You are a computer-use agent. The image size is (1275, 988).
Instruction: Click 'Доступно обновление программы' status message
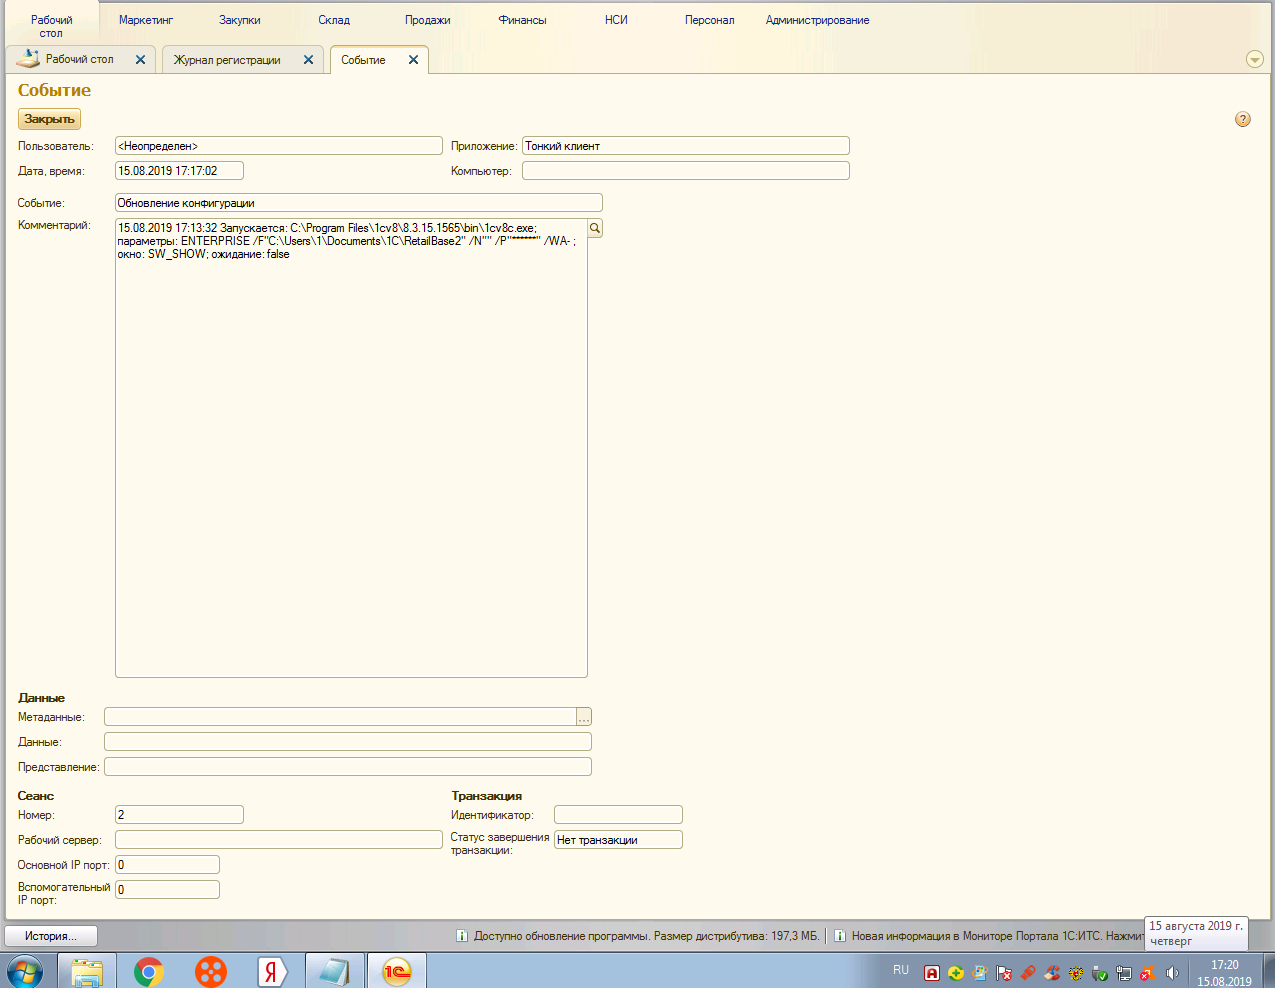pyautogui.click(x=646, y=936)
